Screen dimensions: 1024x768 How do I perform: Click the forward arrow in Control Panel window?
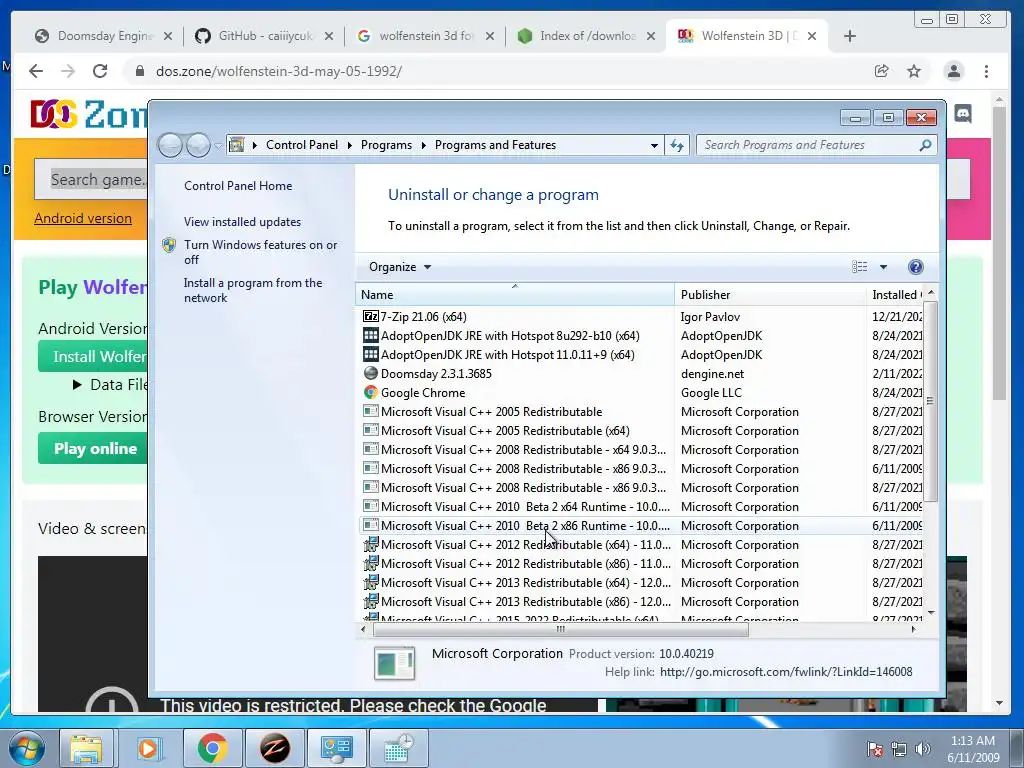[198, 145]
